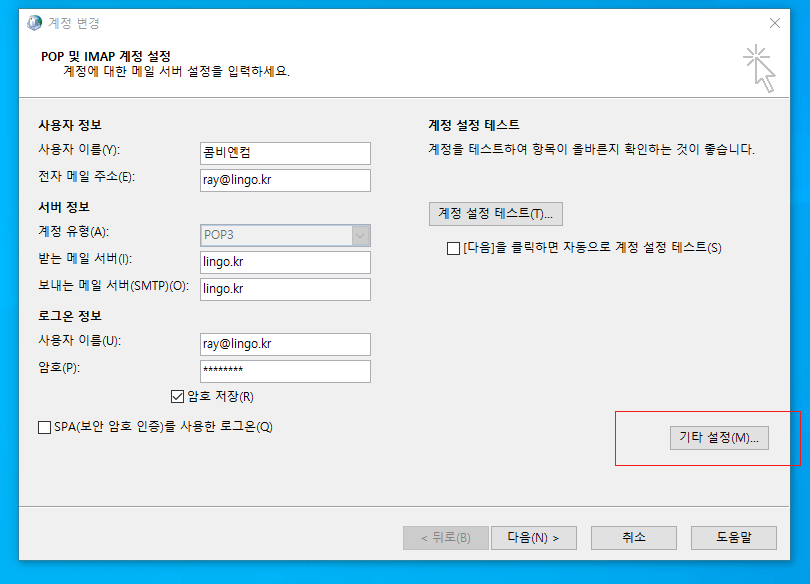Click the 취소 button
The height and width of the screenshot is (584, 810).
coord(634,538)
